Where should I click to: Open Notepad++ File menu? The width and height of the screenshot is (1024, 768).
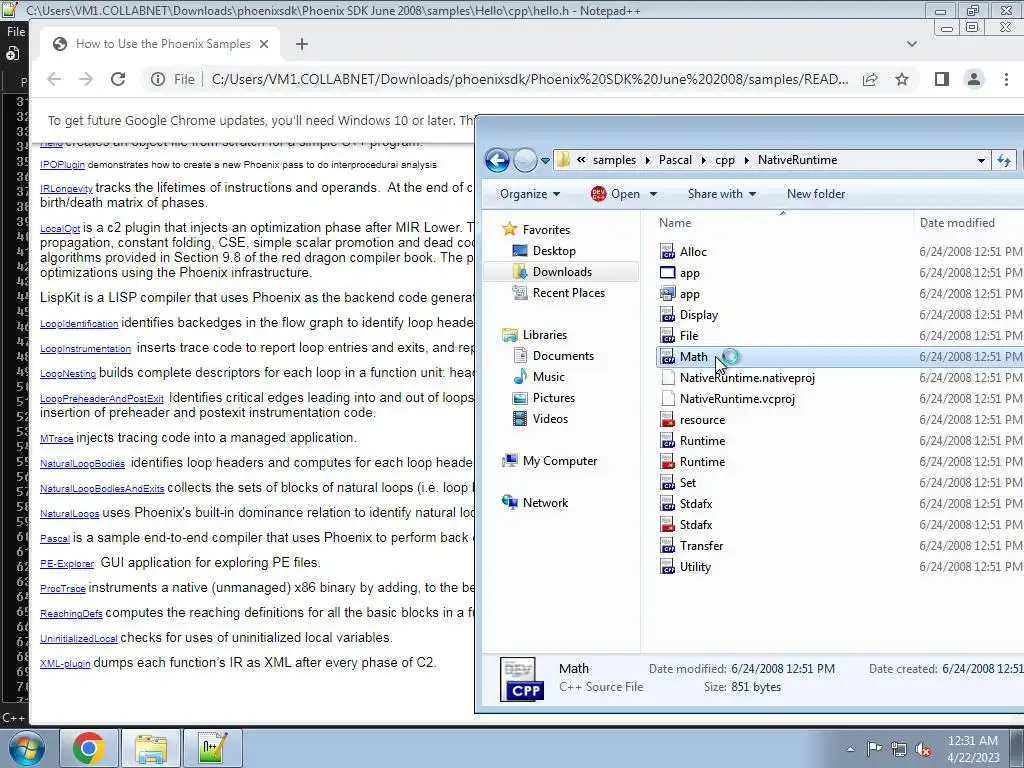16,31
